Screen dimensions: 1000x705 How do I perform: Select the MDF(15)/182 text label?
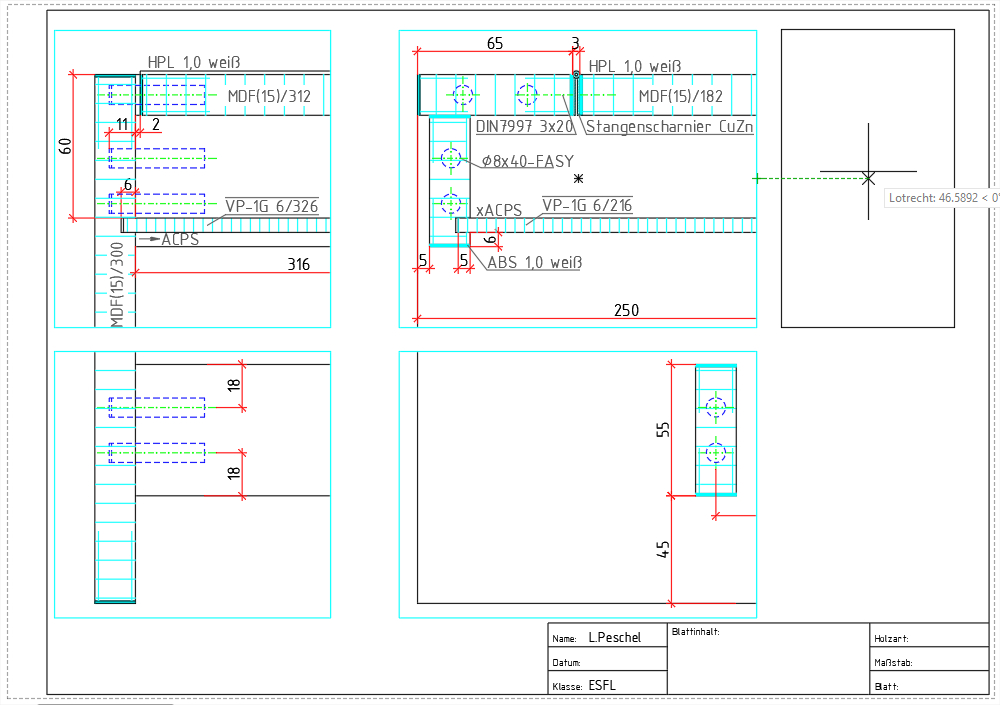tap(680, 96)
